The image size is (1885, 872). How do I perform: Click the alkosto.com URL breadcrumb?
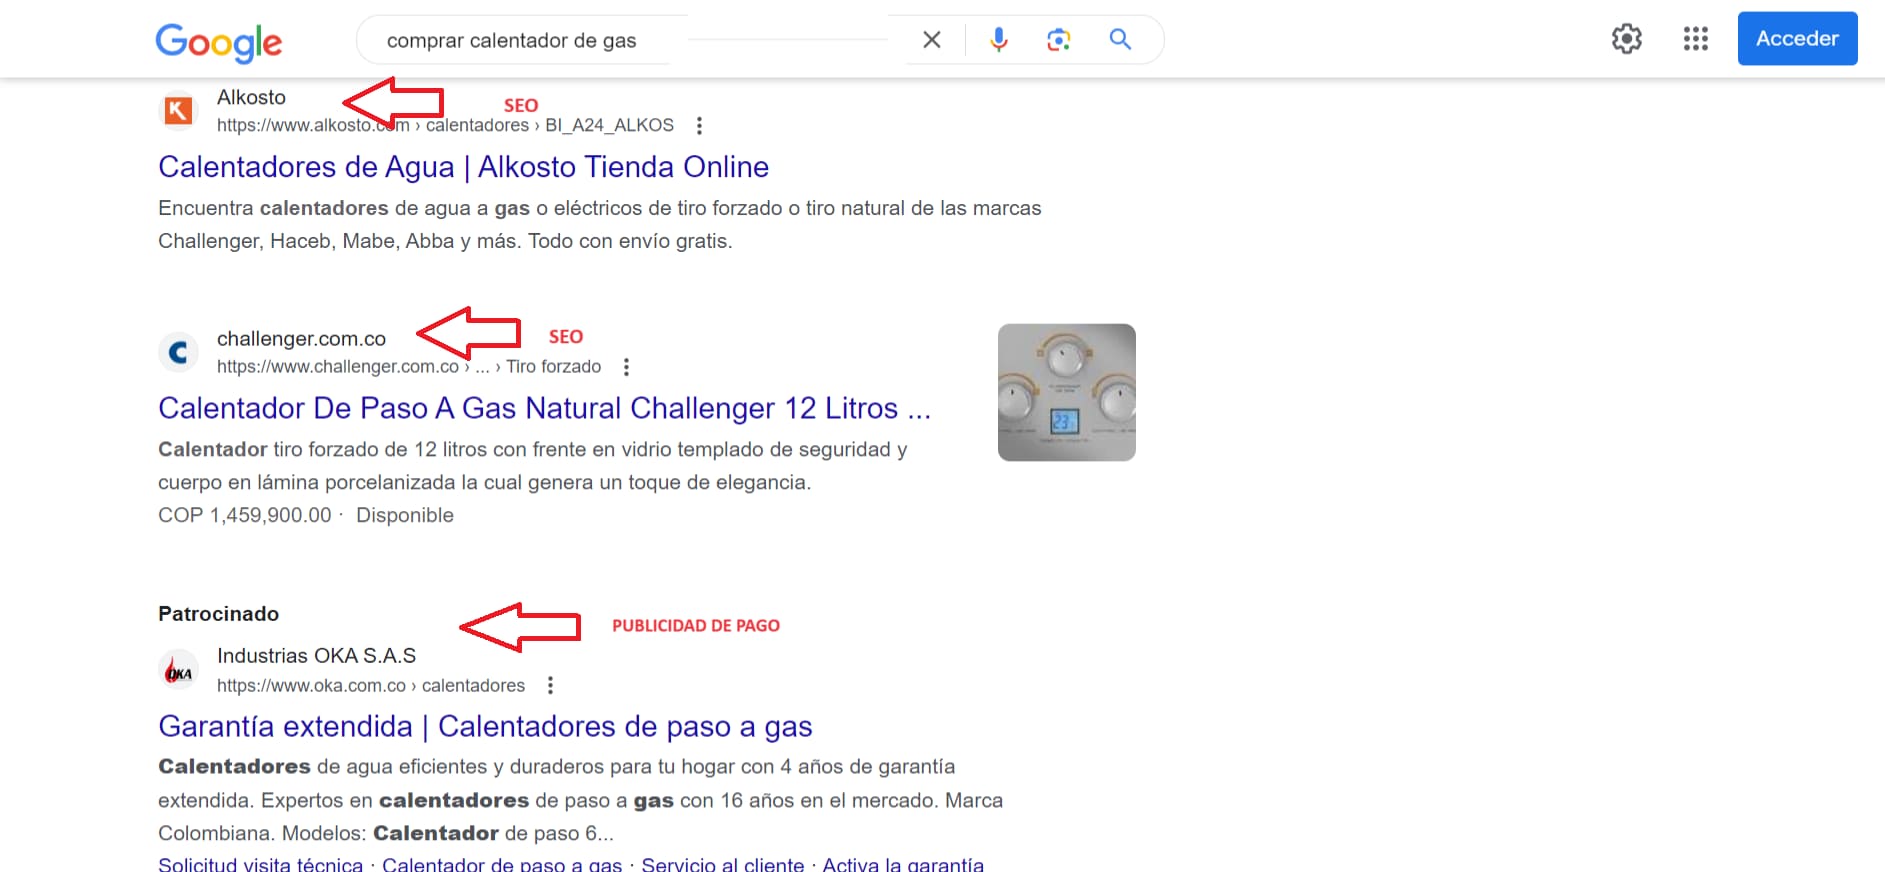445,125
